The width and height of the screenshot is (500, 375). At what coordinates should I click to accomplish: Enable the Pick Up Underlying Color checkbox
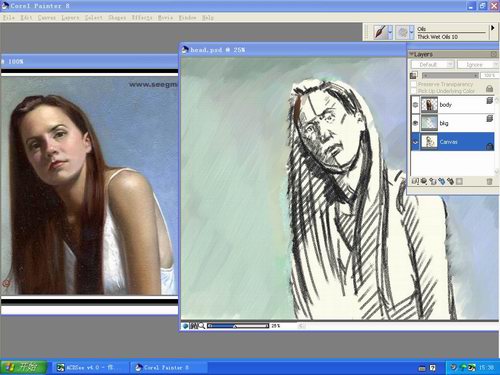point(414,91)
